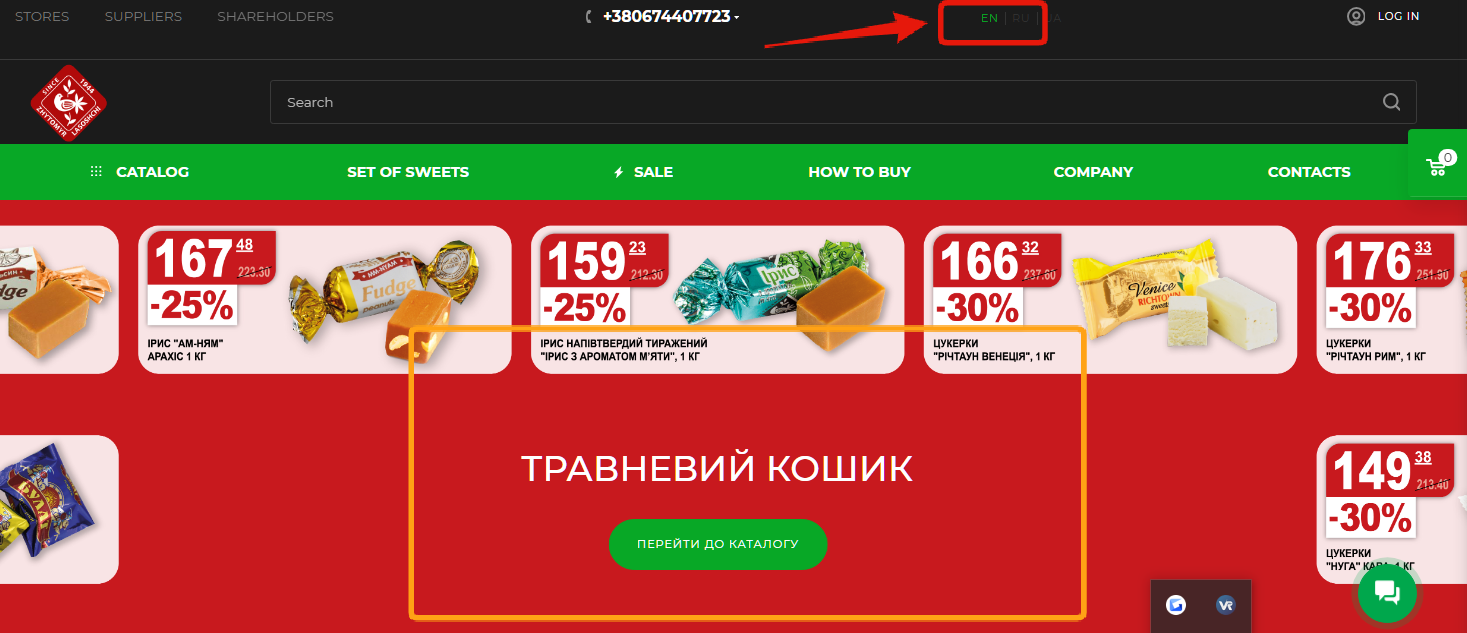Click the ПЕРЕЙТИ ДО КАТАЛОГУ button

(718, 544)
